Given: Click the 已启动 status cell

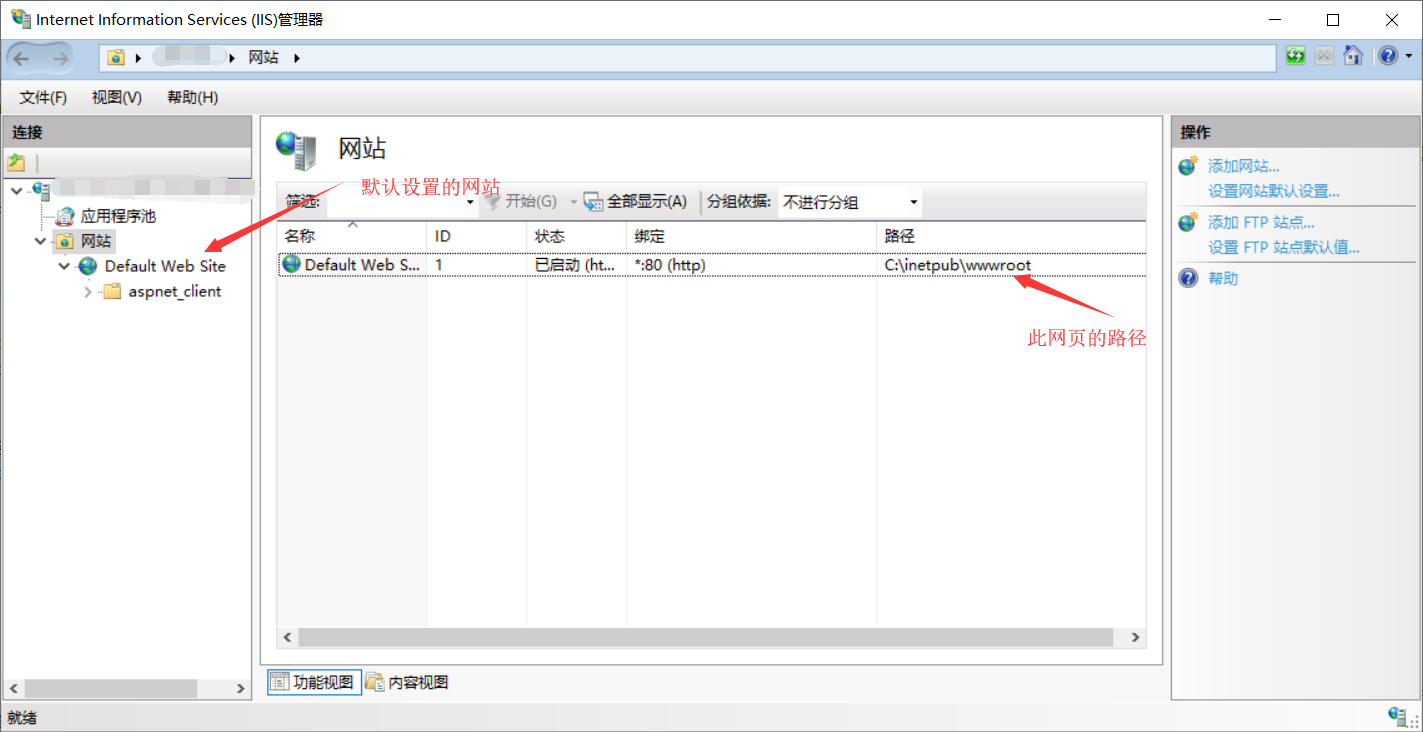Looking at the screenshot, I should pos(575,265).
